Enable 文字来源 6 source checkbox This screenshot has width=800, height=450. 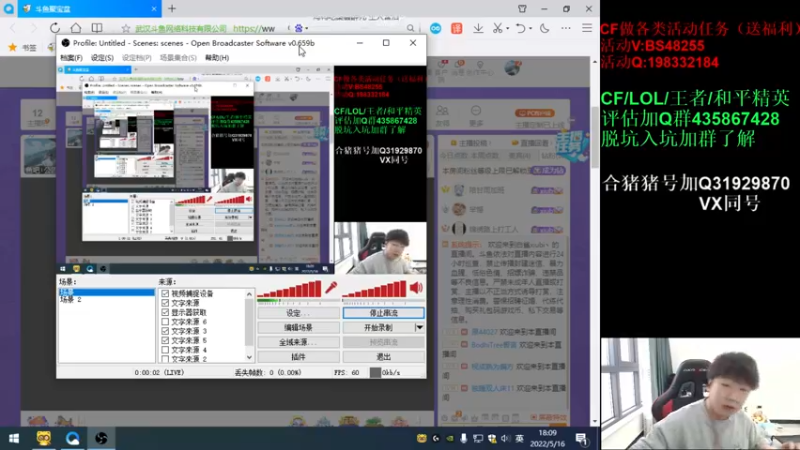[x=165, y=322]
